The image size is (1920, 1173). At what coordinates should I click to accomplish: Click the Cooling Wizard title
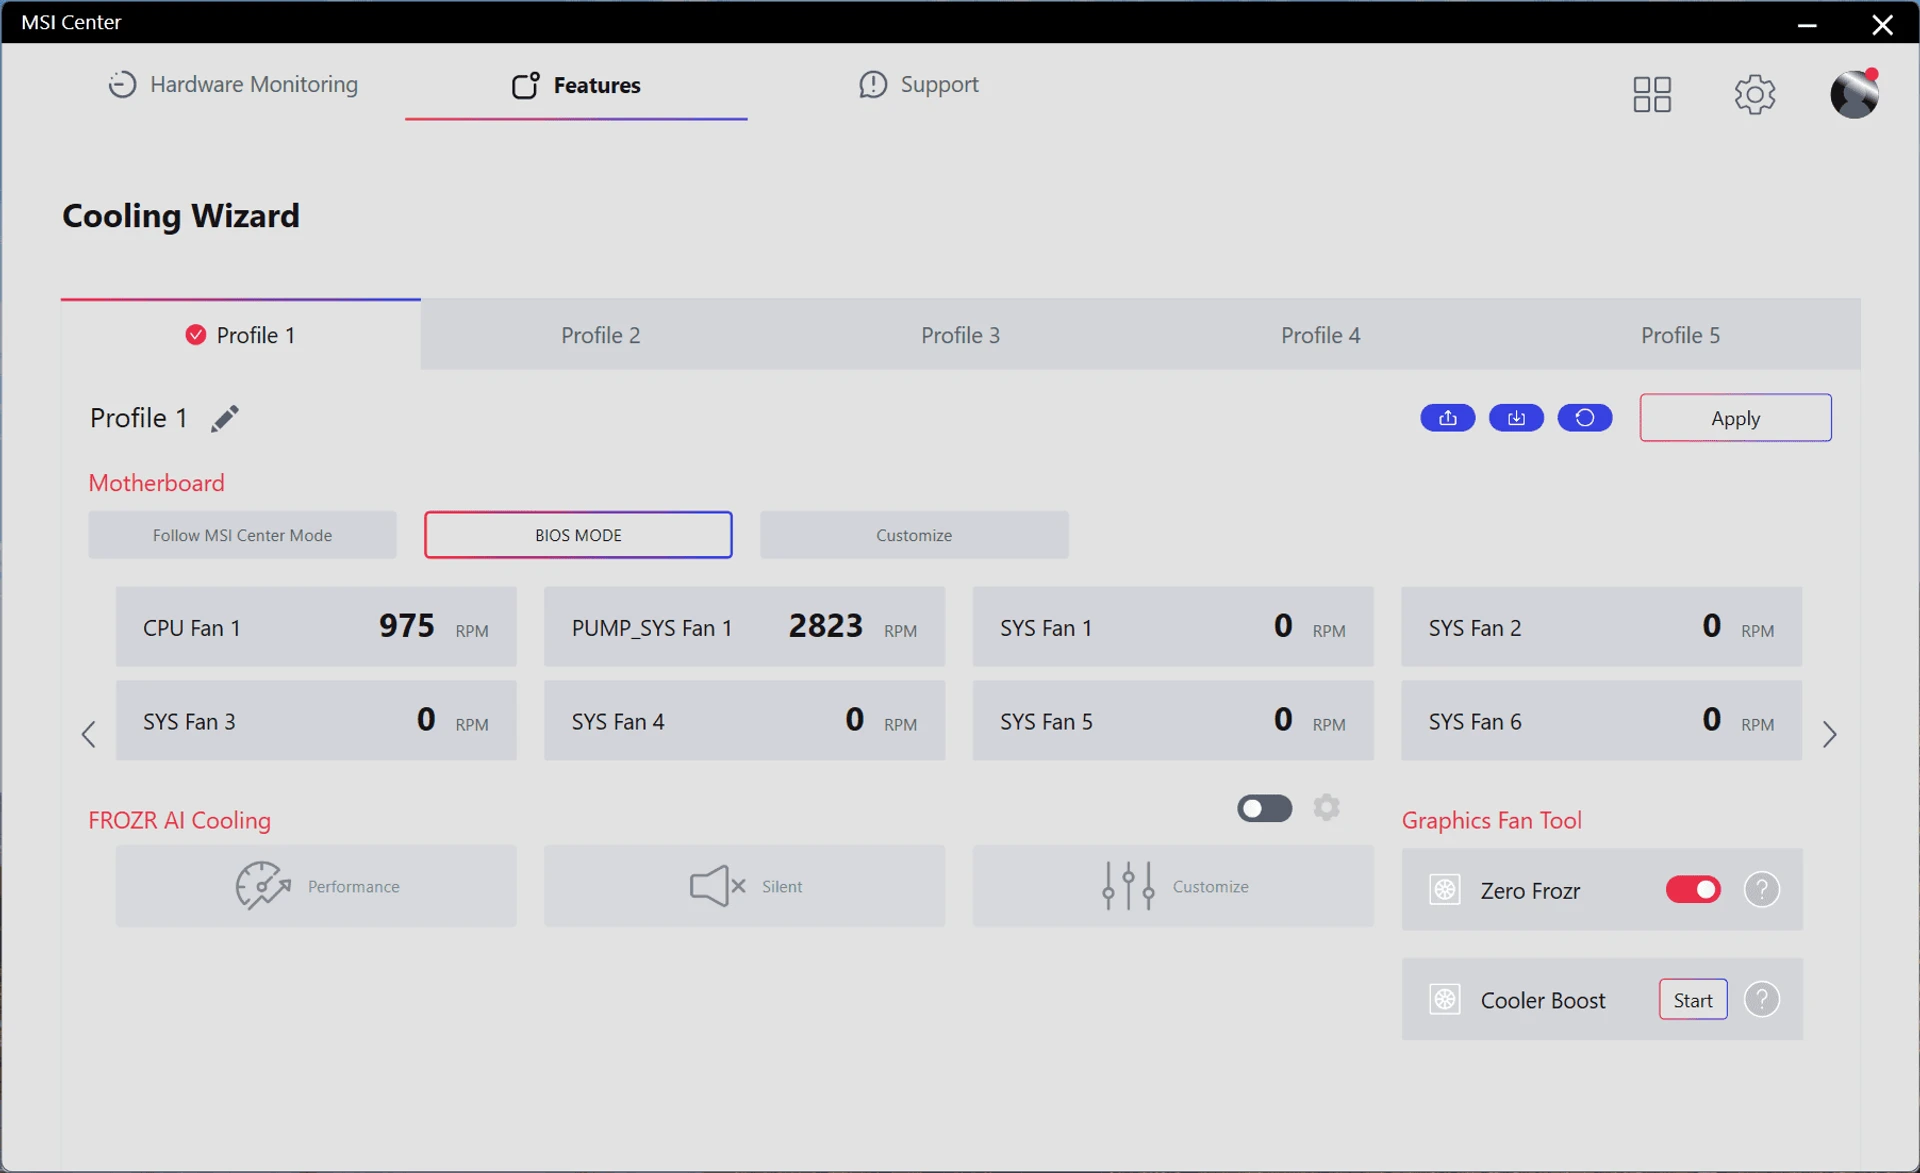pyautogui.click(x=181, y=215)
